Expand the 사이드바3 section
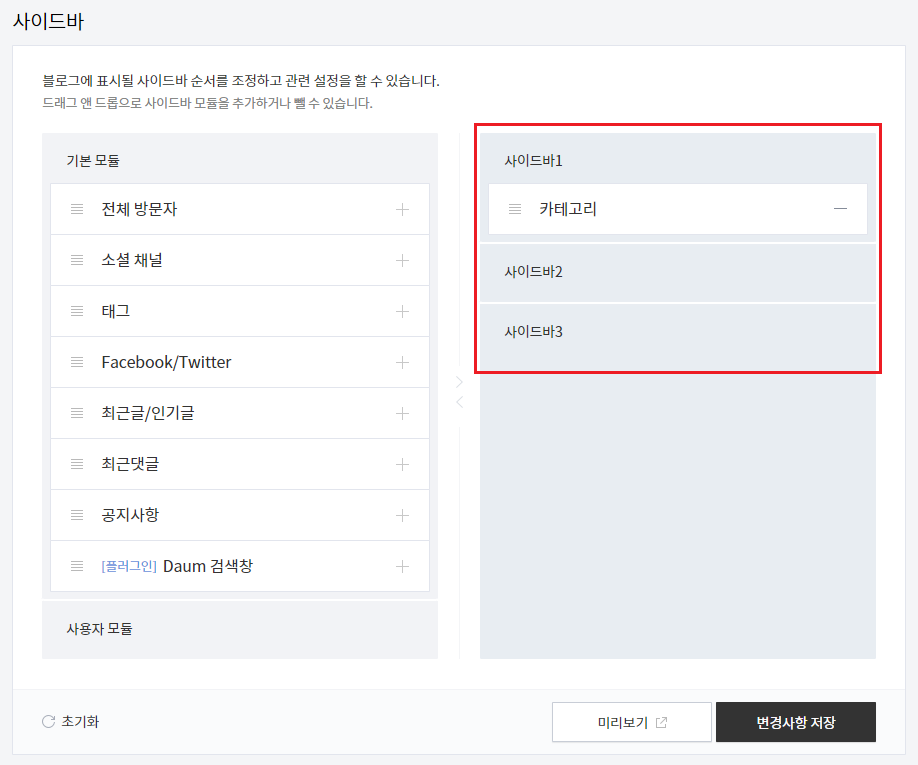Viewport: 918px width, 765px height. coord(677,331)
